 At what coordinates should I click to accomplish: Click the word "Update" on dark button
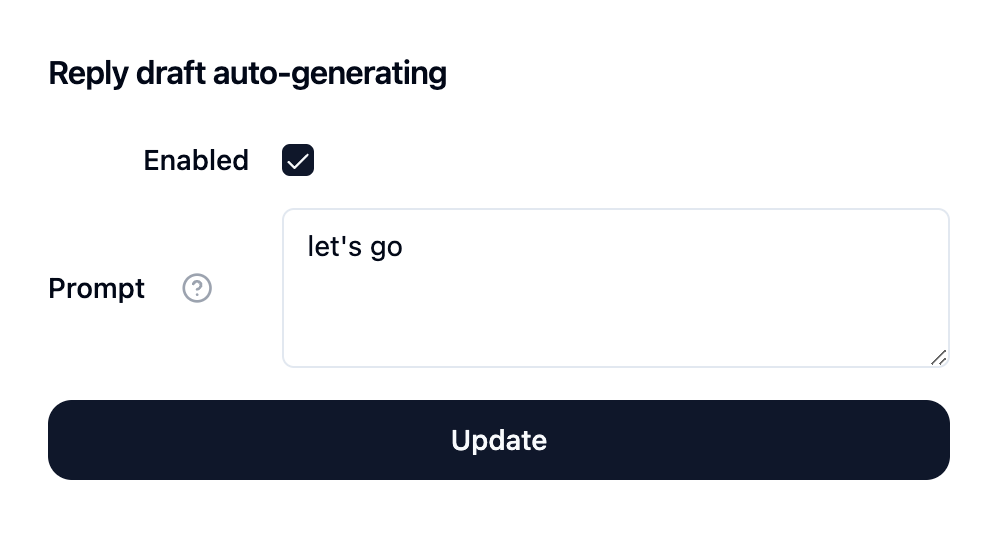point(499,440)
